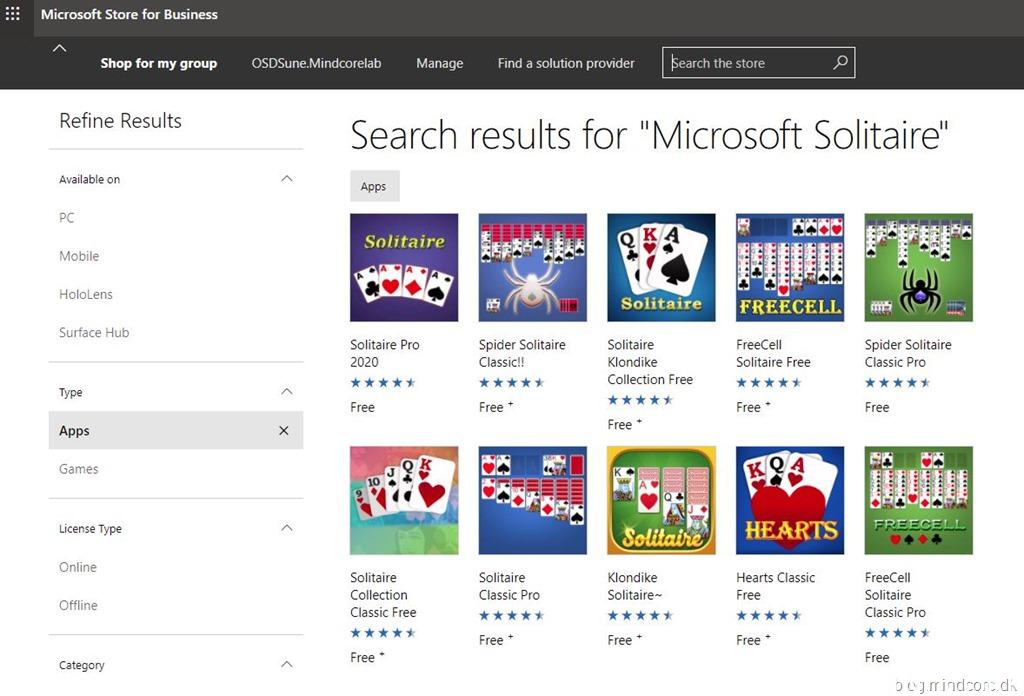The image size is (1024, 696).
Task: Open the Solitaire Pro 2020 app tile
Action: click(x=404, y=267)
